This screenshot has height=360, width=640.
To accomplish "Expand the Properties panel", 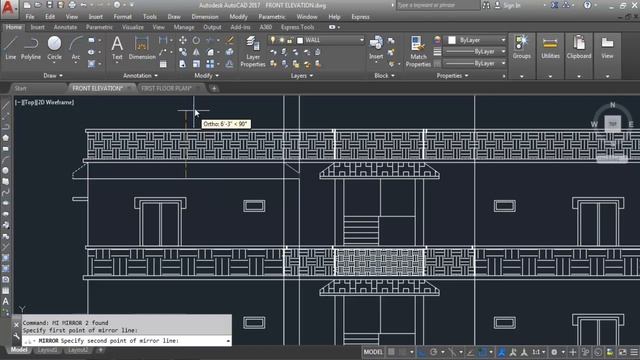I will pyautogui.click(x=452, y=76).
